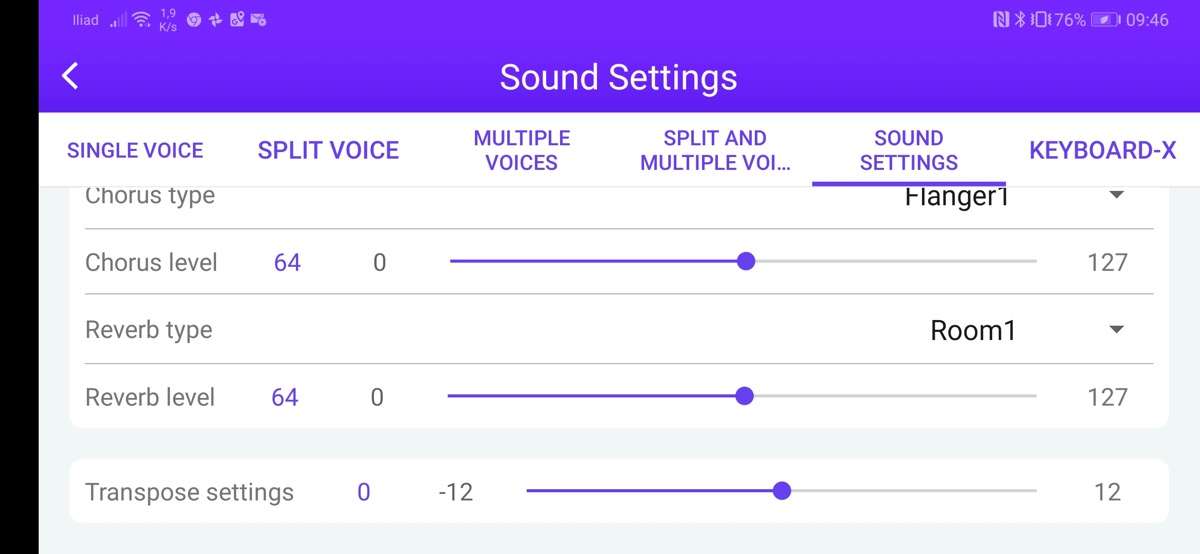The height and width of the screenshot is (554, 1200).
Task: Tap the Bluetooth icon in status bar
Action: [1019, 19]
